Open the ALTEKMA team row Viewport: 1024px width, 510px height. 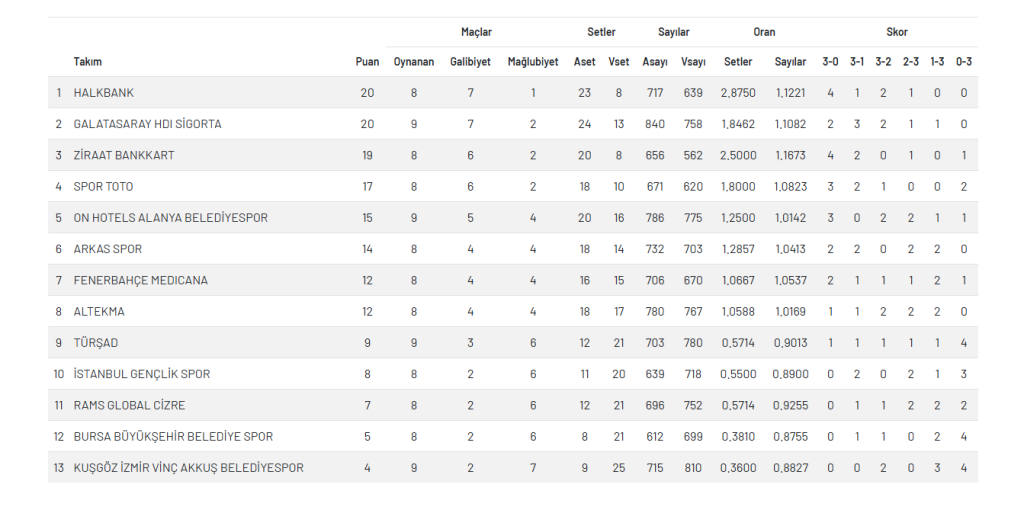click(513, 311)
